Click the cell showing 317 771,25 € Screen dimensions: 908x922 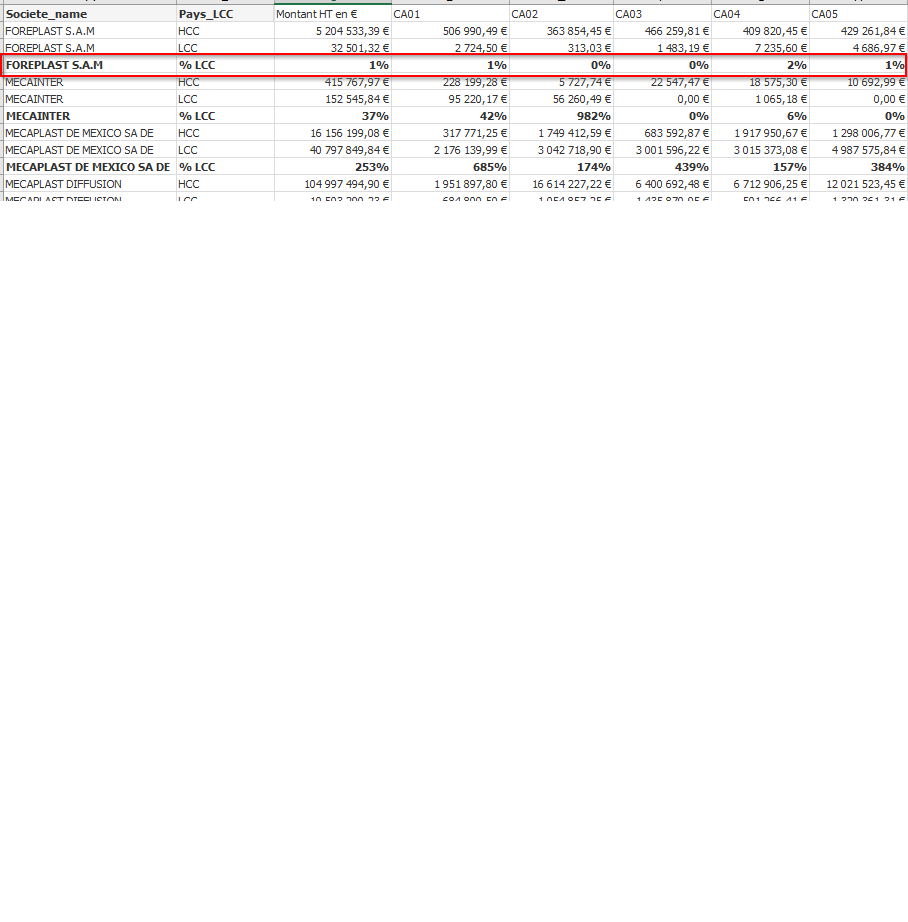pos(450,133)
